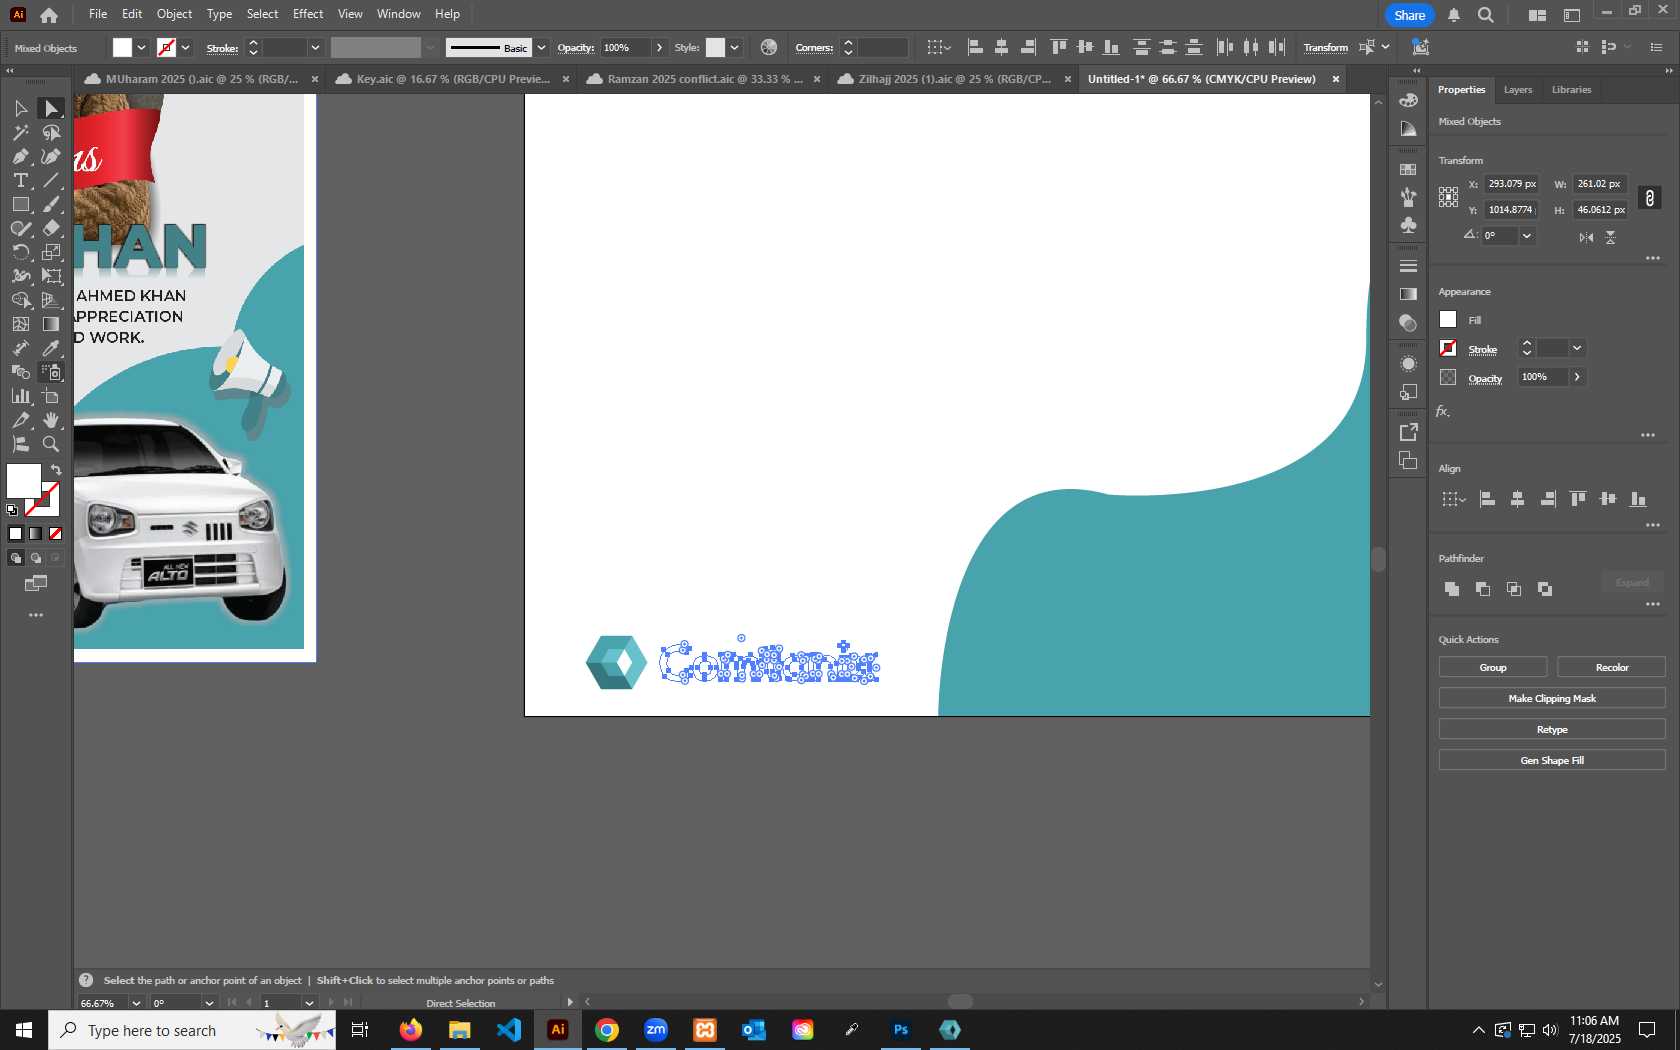Expand the rotation angle dropdown in Transform
The height and width of the screenshot is (1050, 1680).
(1526, 236)
